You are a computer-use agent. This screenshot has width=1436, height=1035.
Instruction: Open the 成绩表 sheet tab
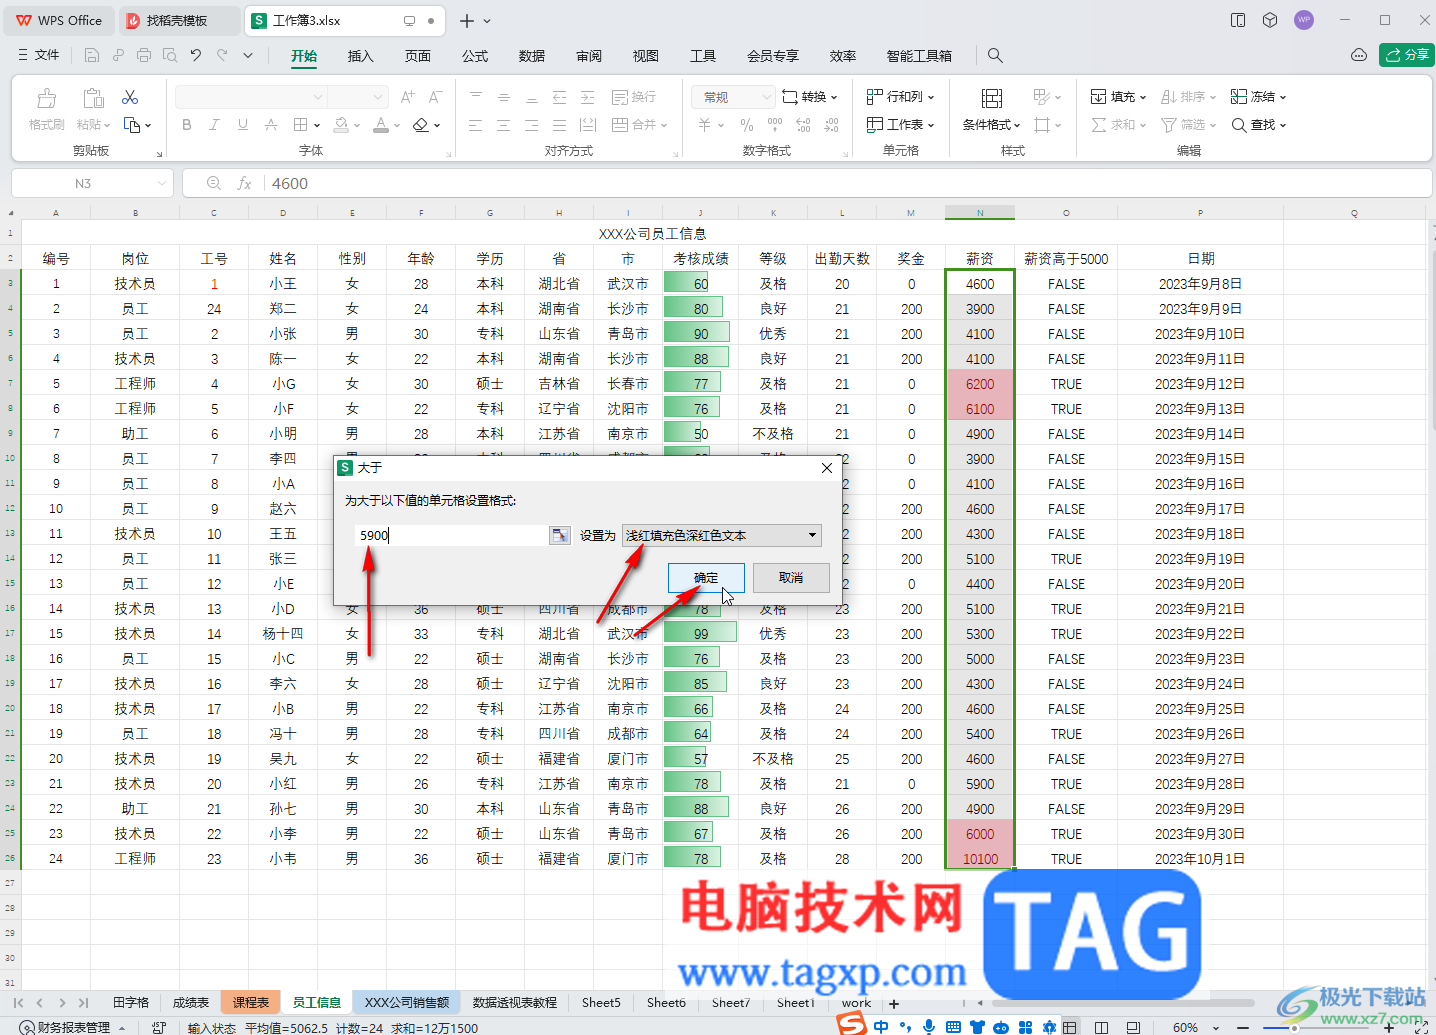191,1002
